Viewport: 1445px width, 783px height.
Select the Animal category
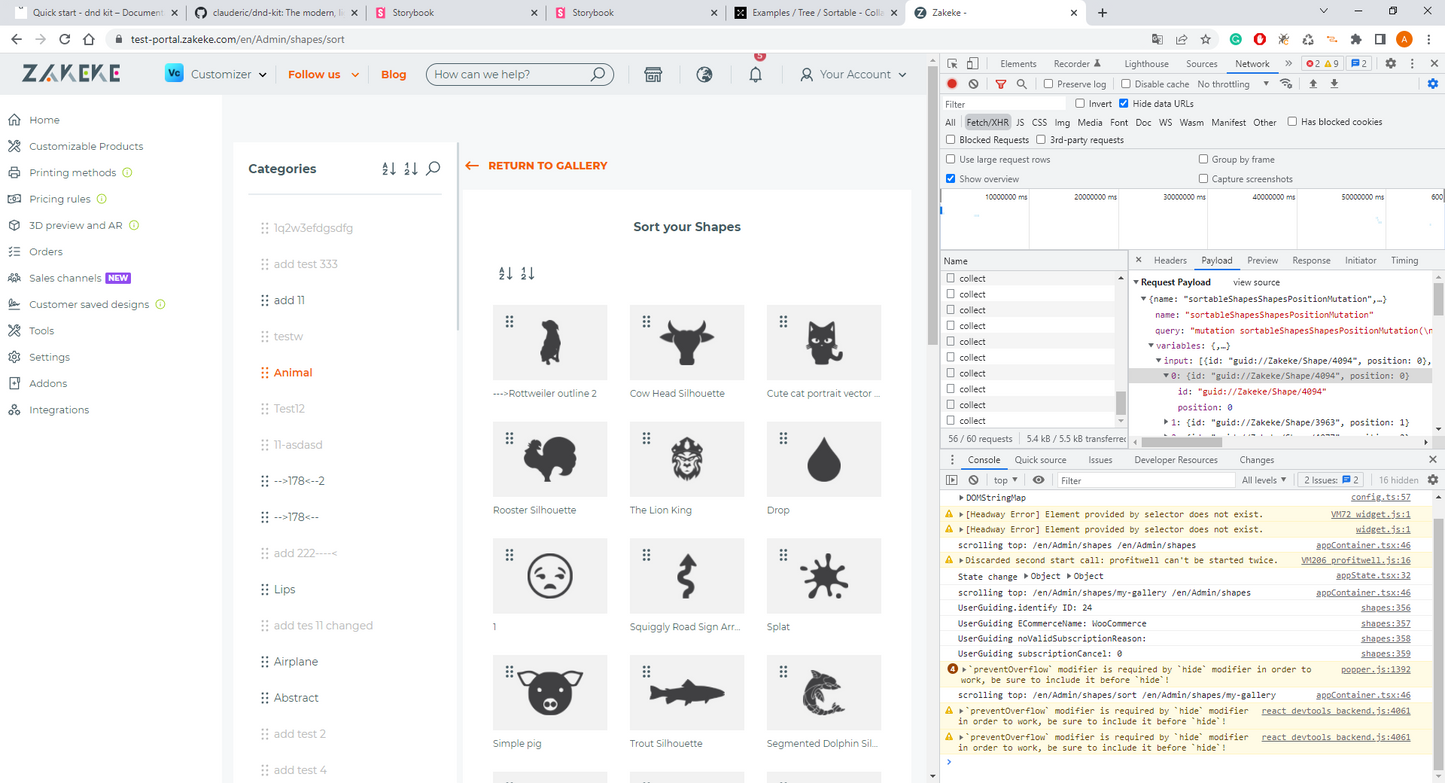[x=293, y=372]
